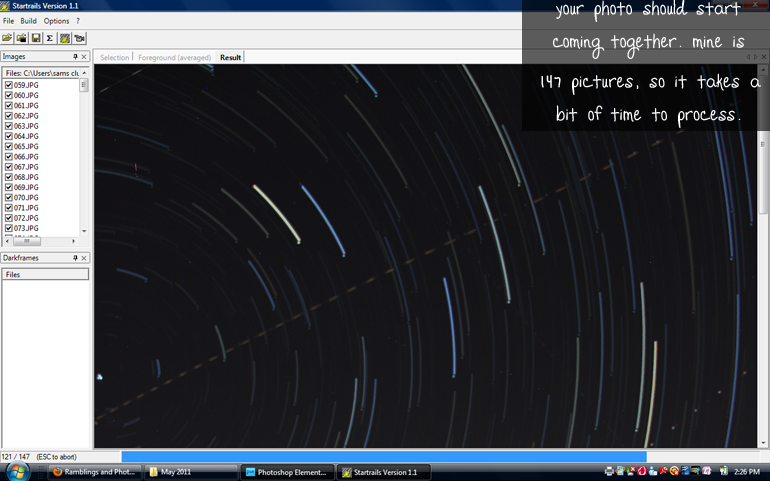This screenshot has width=770, height=481.
Task: Toggle the 064.JPG checkbox
Action: pos(8,136)
